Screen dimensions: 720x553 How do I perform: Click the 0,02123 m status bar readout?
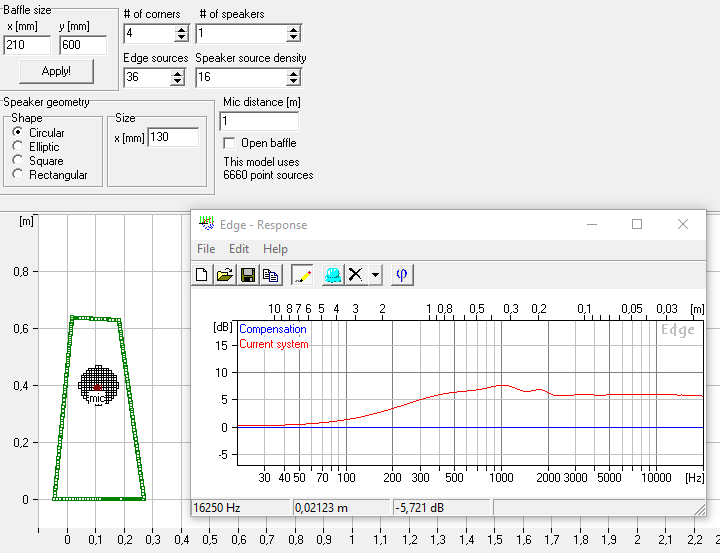click(x=341, y=508)
